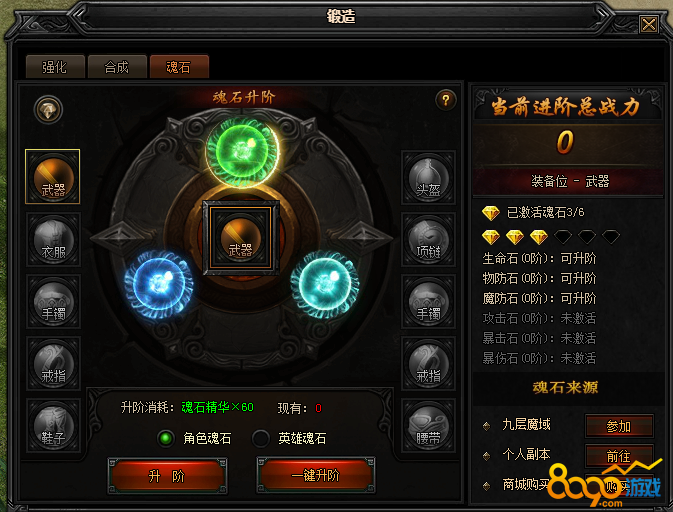Select the 腰带 belt slot icon

(x=428, y=426)
